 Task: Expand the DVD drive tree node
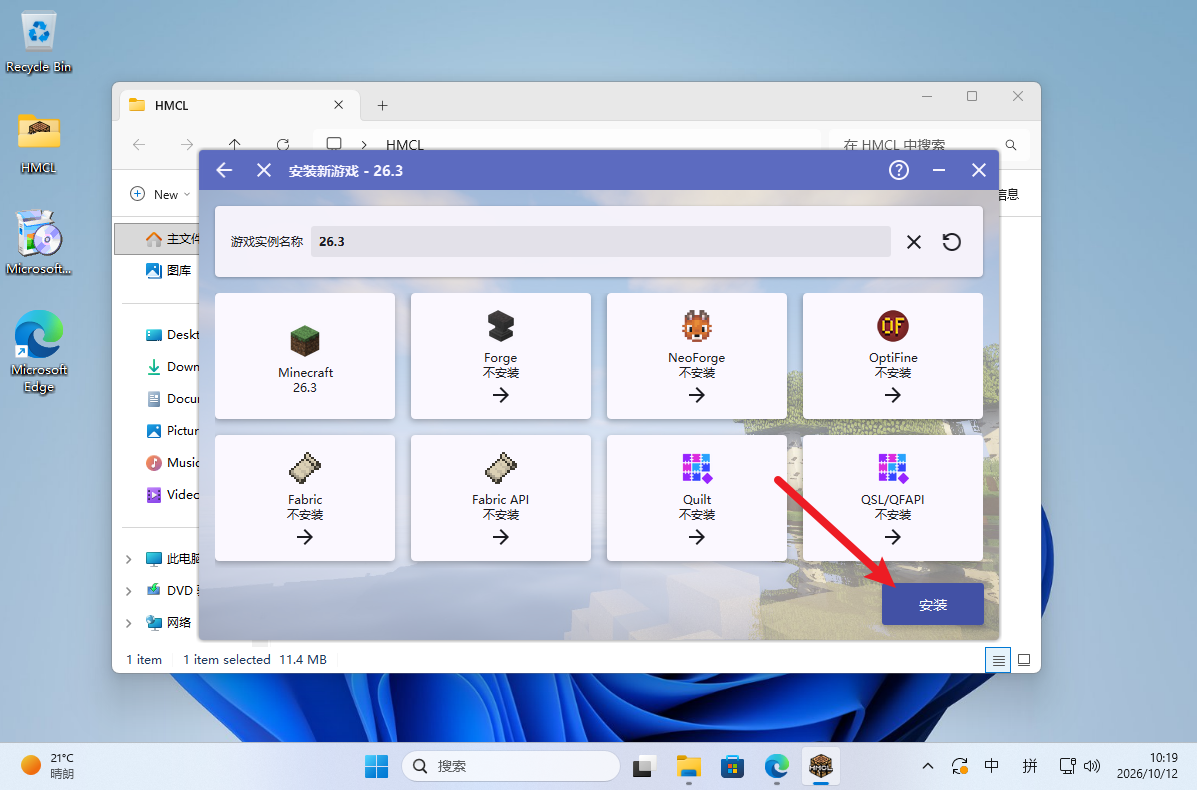[128, 591]
